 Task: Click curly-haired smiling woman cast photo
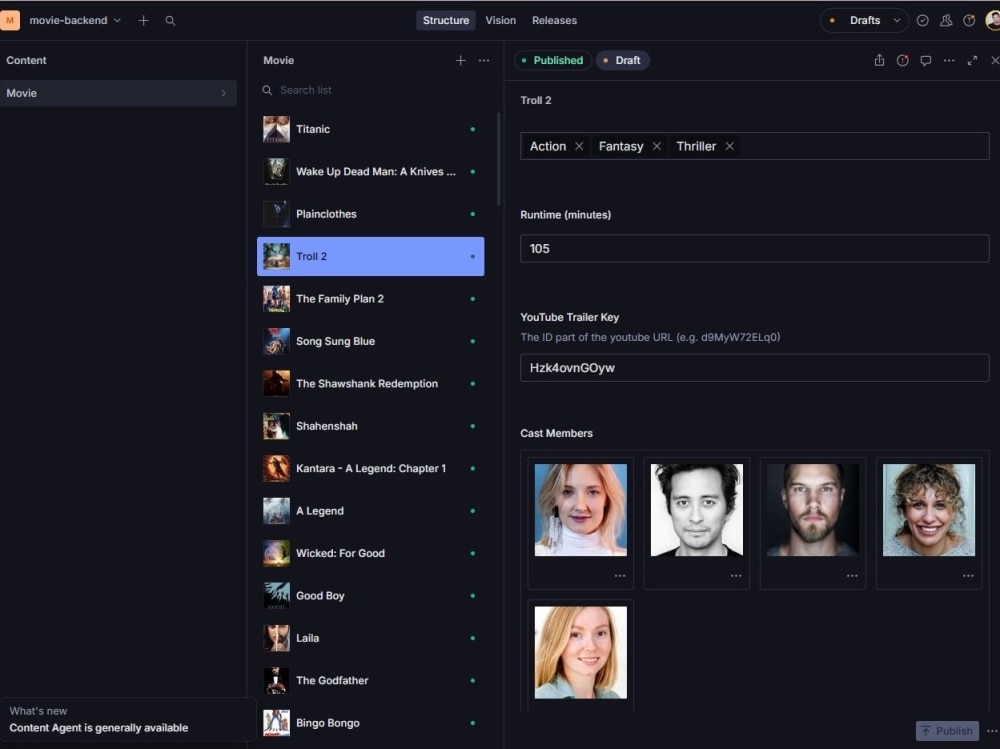[x=929, y=510]
